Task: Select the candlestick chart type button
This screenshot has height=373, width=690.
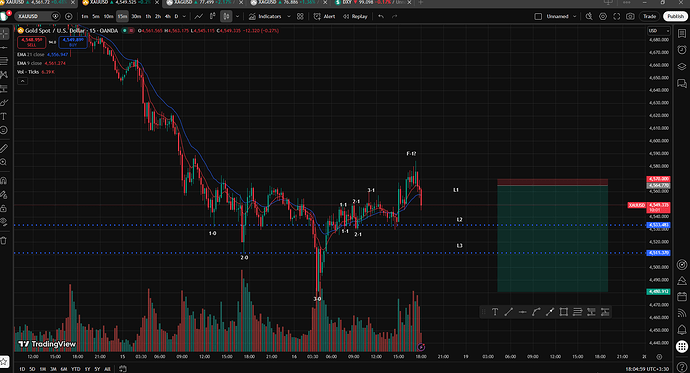Action: point(226,16)
